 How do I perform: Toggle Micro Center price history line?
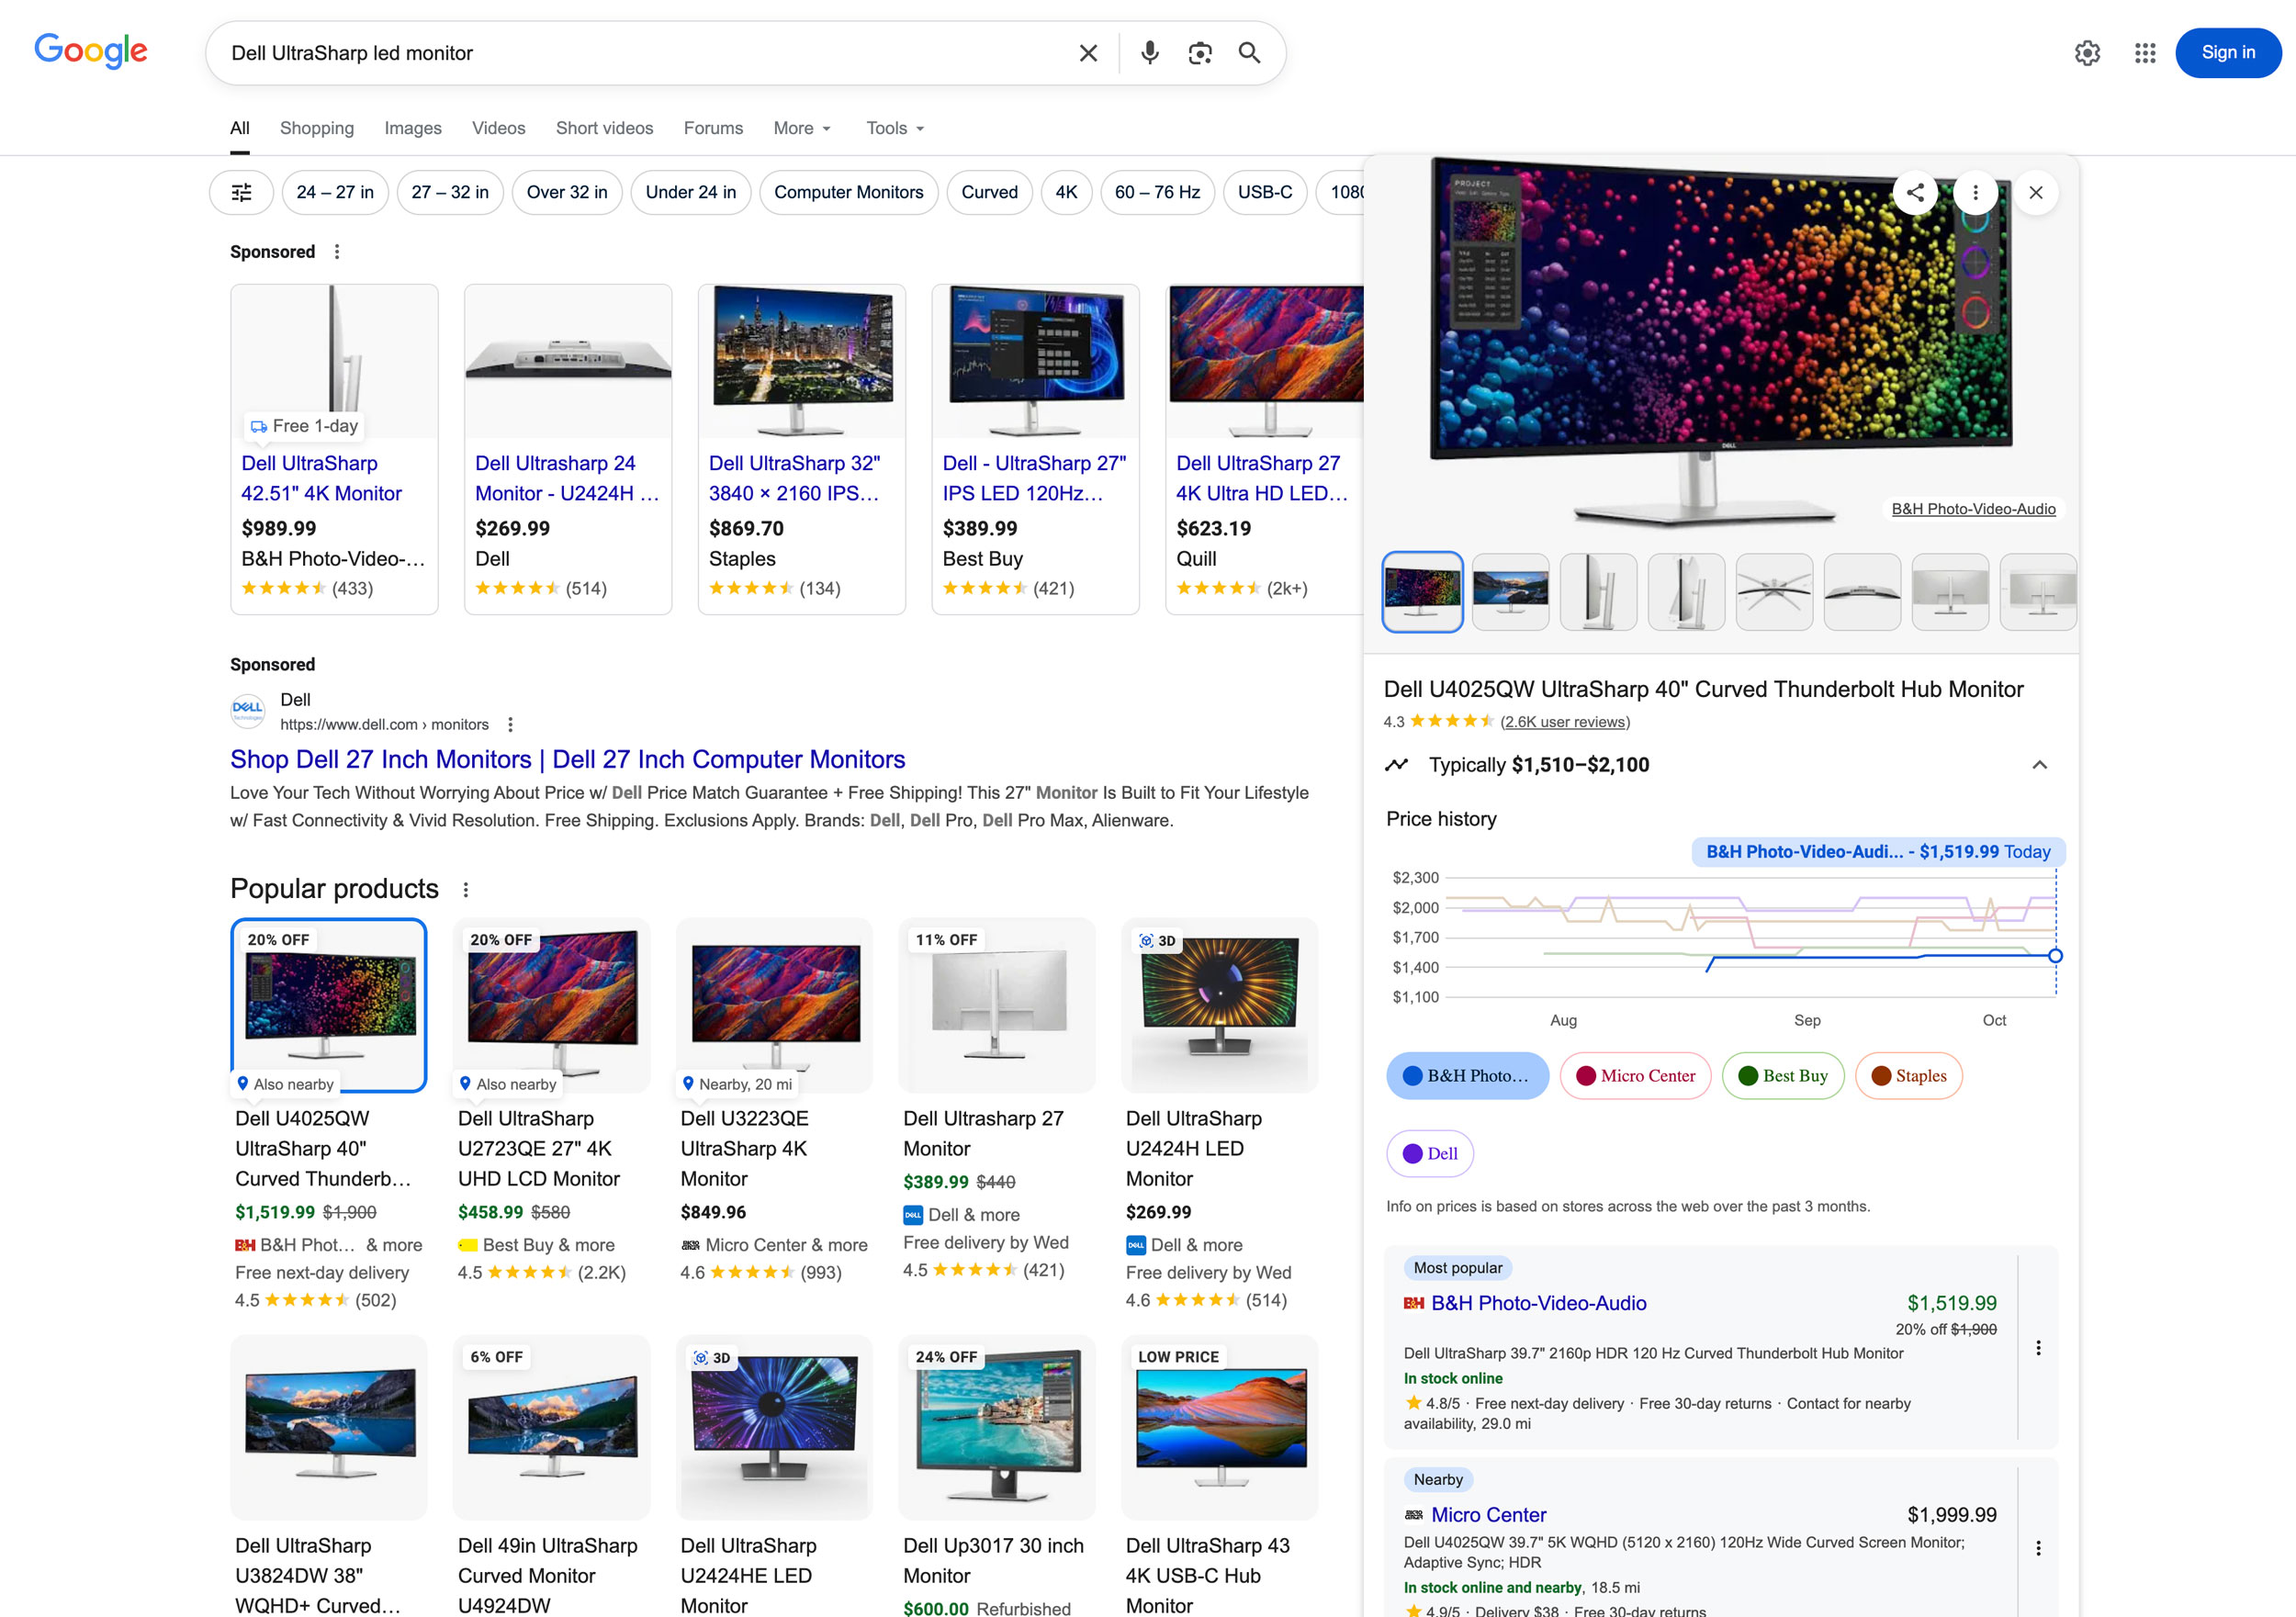coord(1634,1076)
